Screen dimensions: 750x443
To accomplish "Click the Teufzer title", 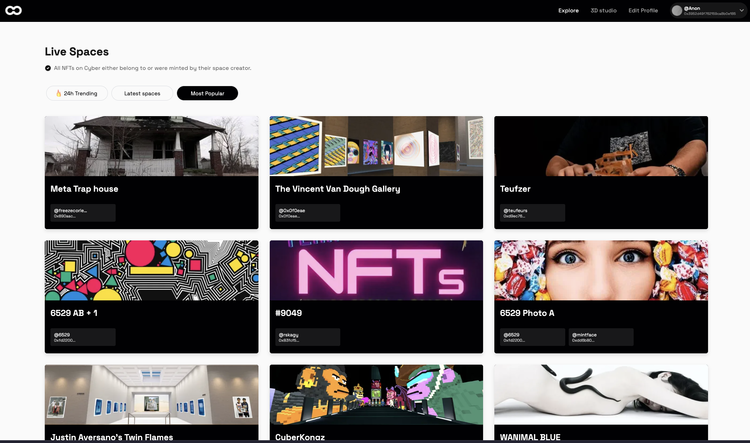I will [515, 189].
